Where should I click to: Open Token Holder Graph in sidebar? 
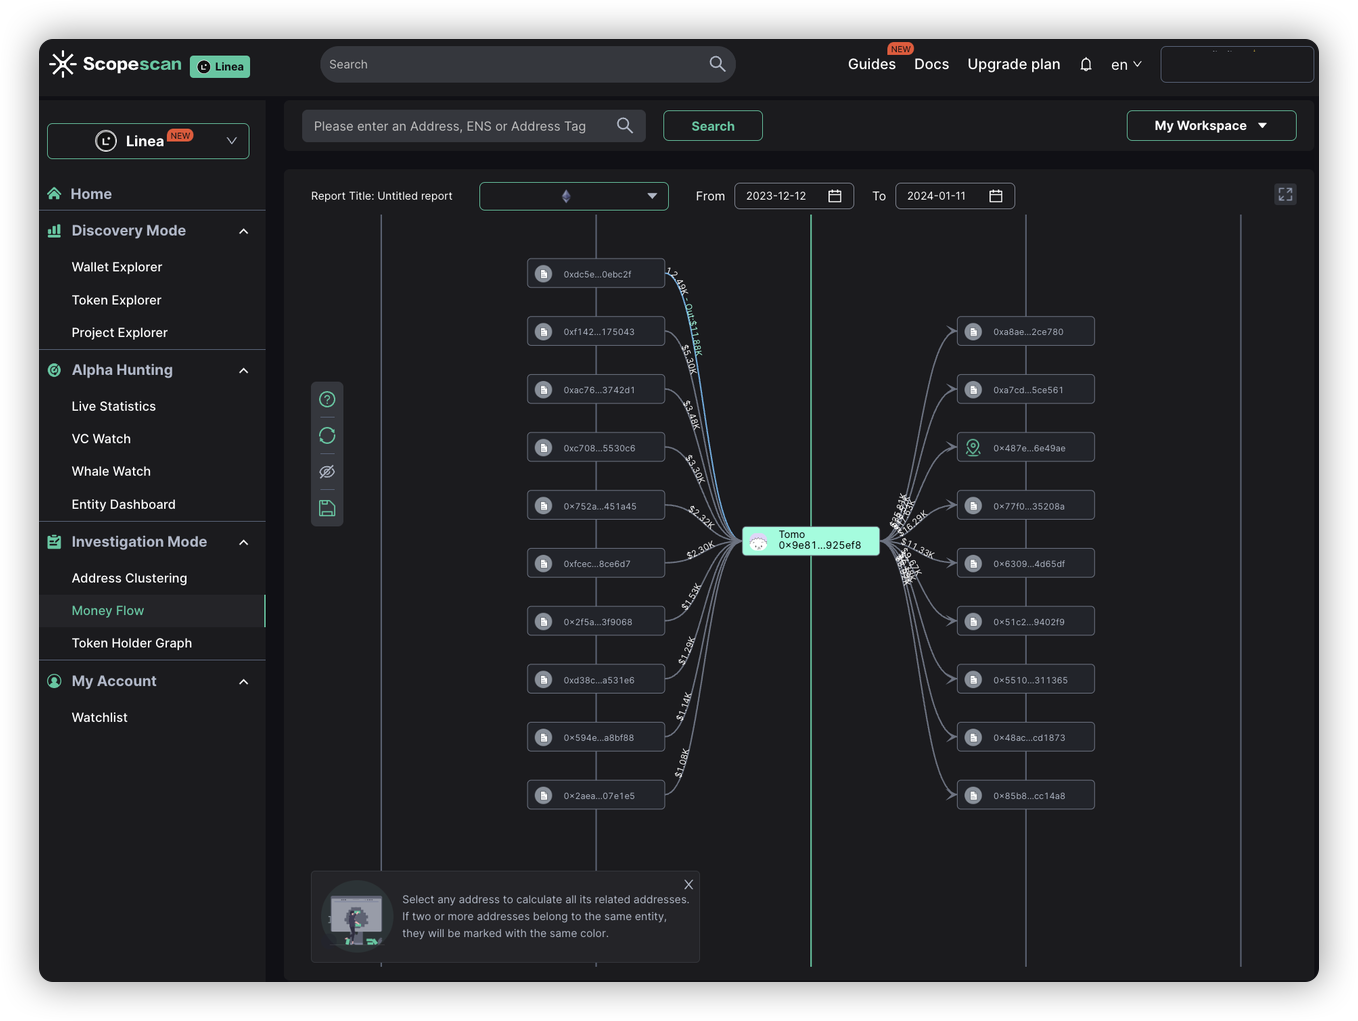click(x=131, y=643)
